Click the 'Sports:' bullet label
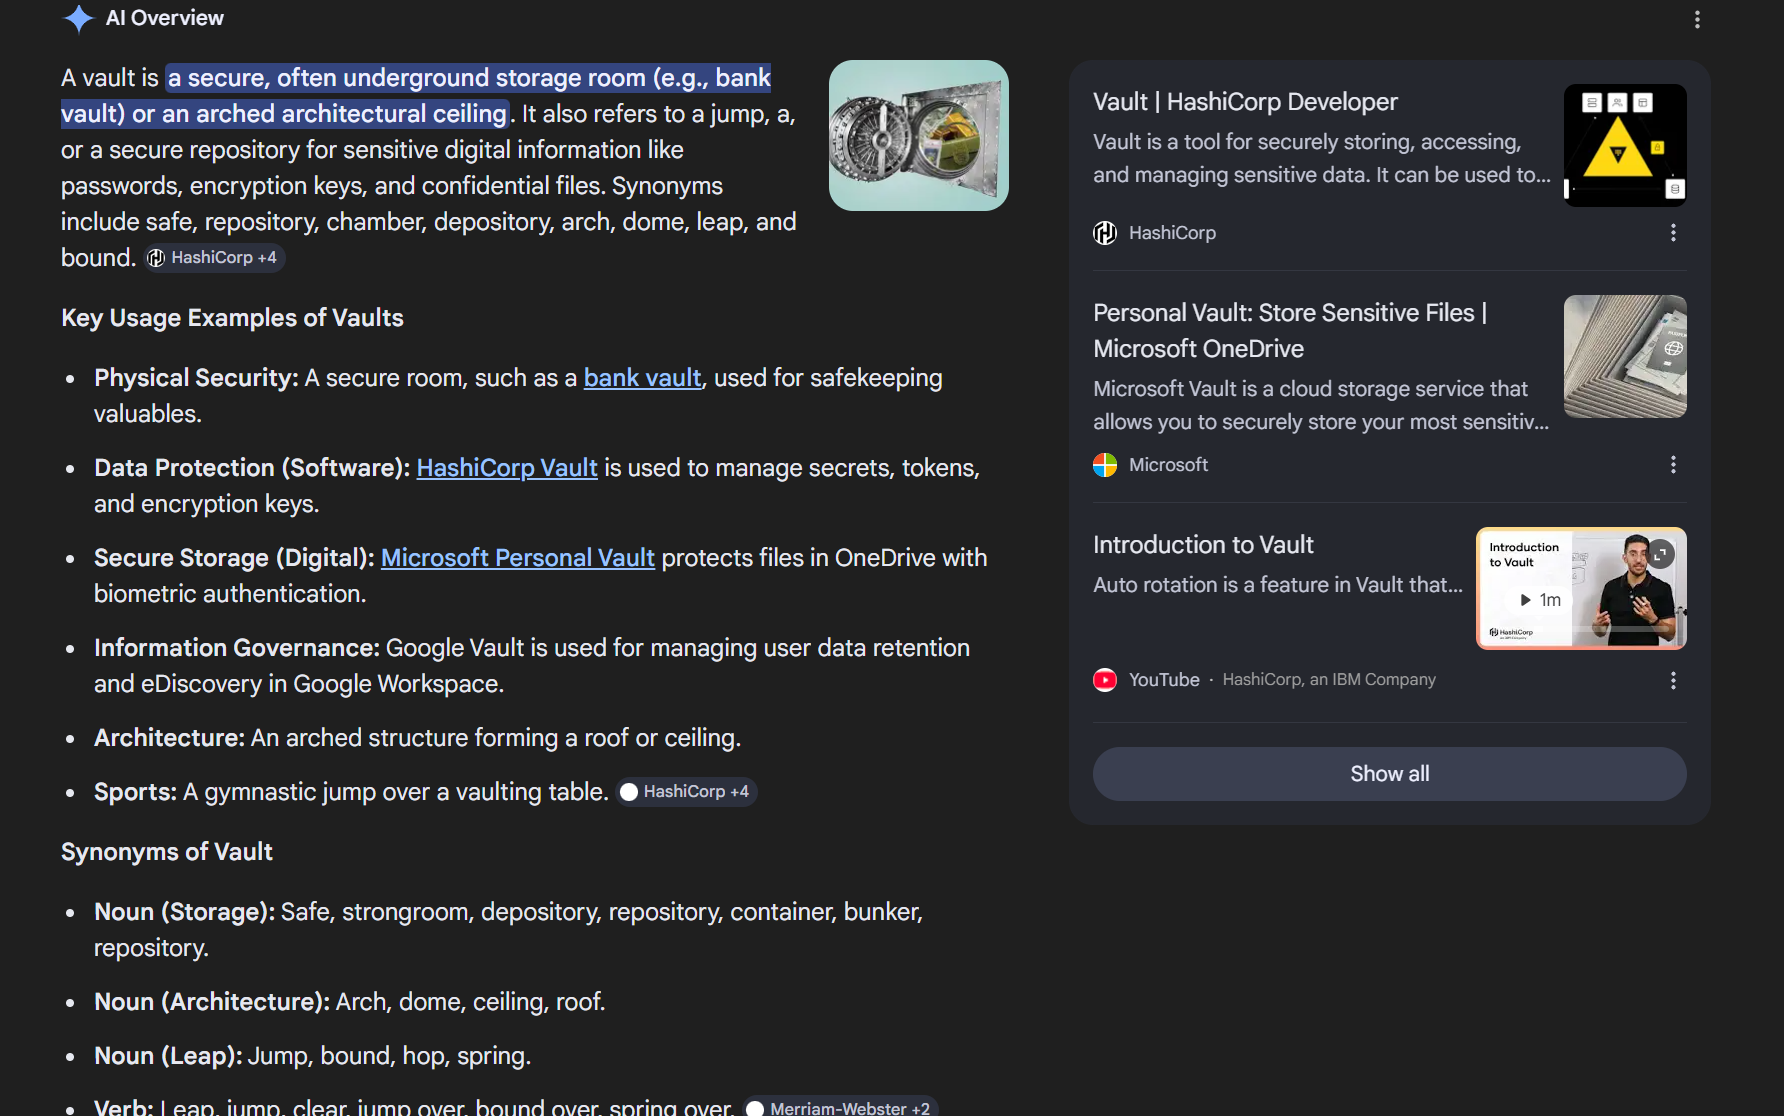The height and width of the screenshot is (1116, 1784). (x=135, y=792)
